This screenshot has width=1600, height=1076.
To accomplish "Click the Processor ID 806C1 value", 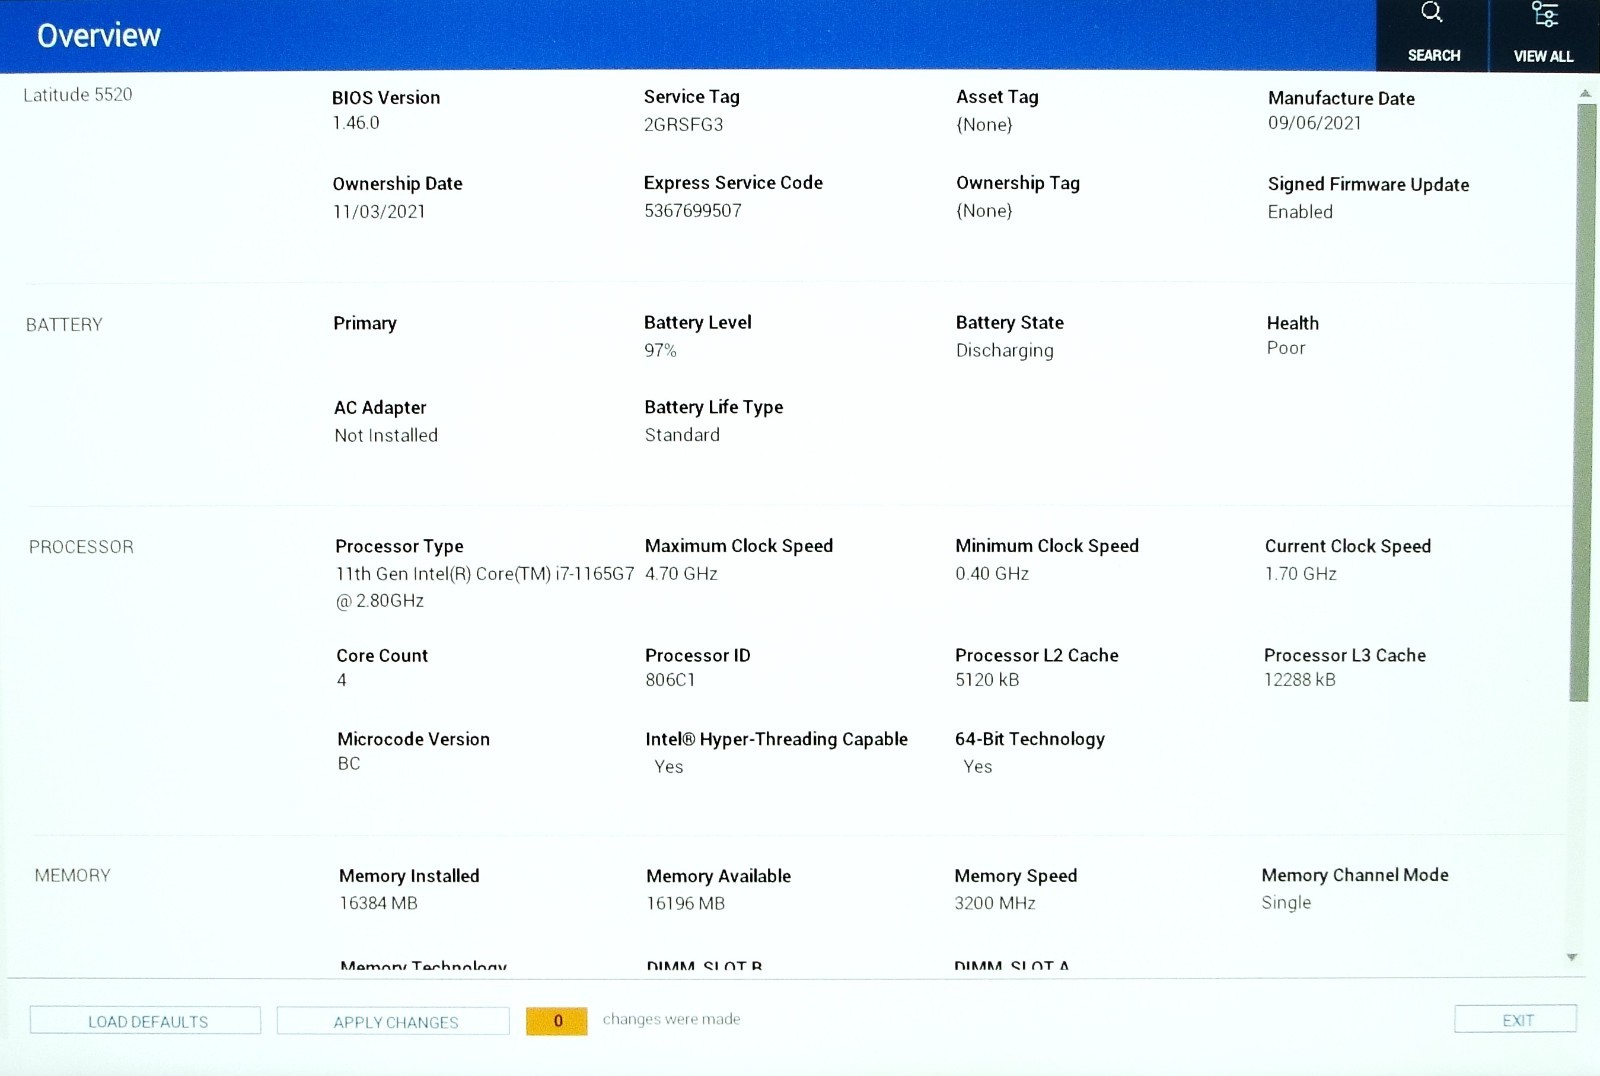I will [x=670, y=680].
